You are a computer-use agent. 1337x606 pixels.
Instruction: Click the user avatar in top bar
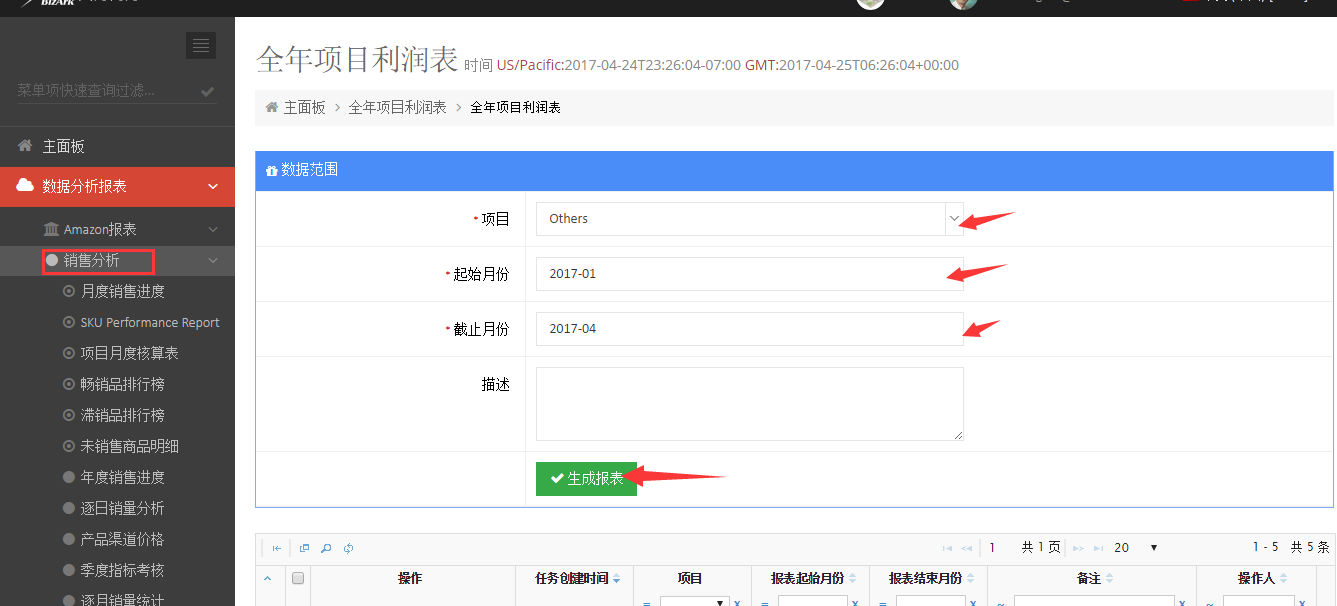point(963,4)
